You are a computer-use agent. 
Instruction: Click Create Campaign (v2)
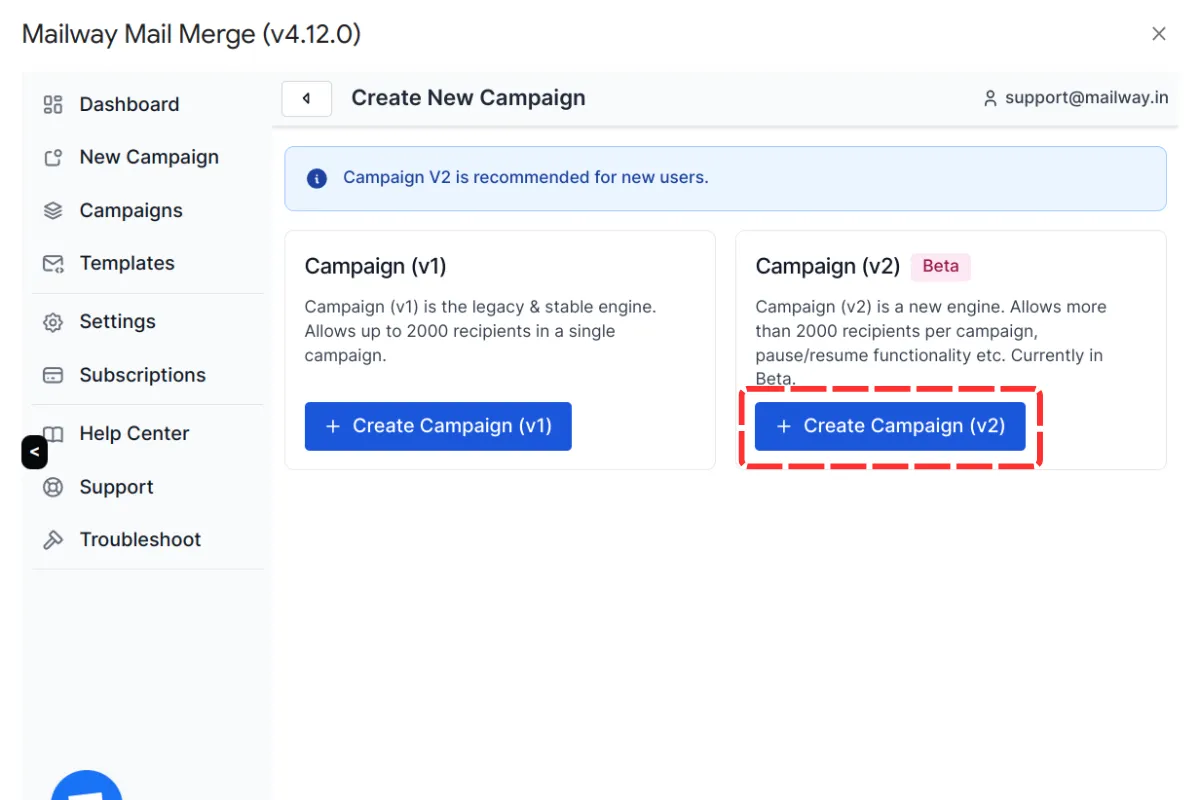(x=890, y=425)
